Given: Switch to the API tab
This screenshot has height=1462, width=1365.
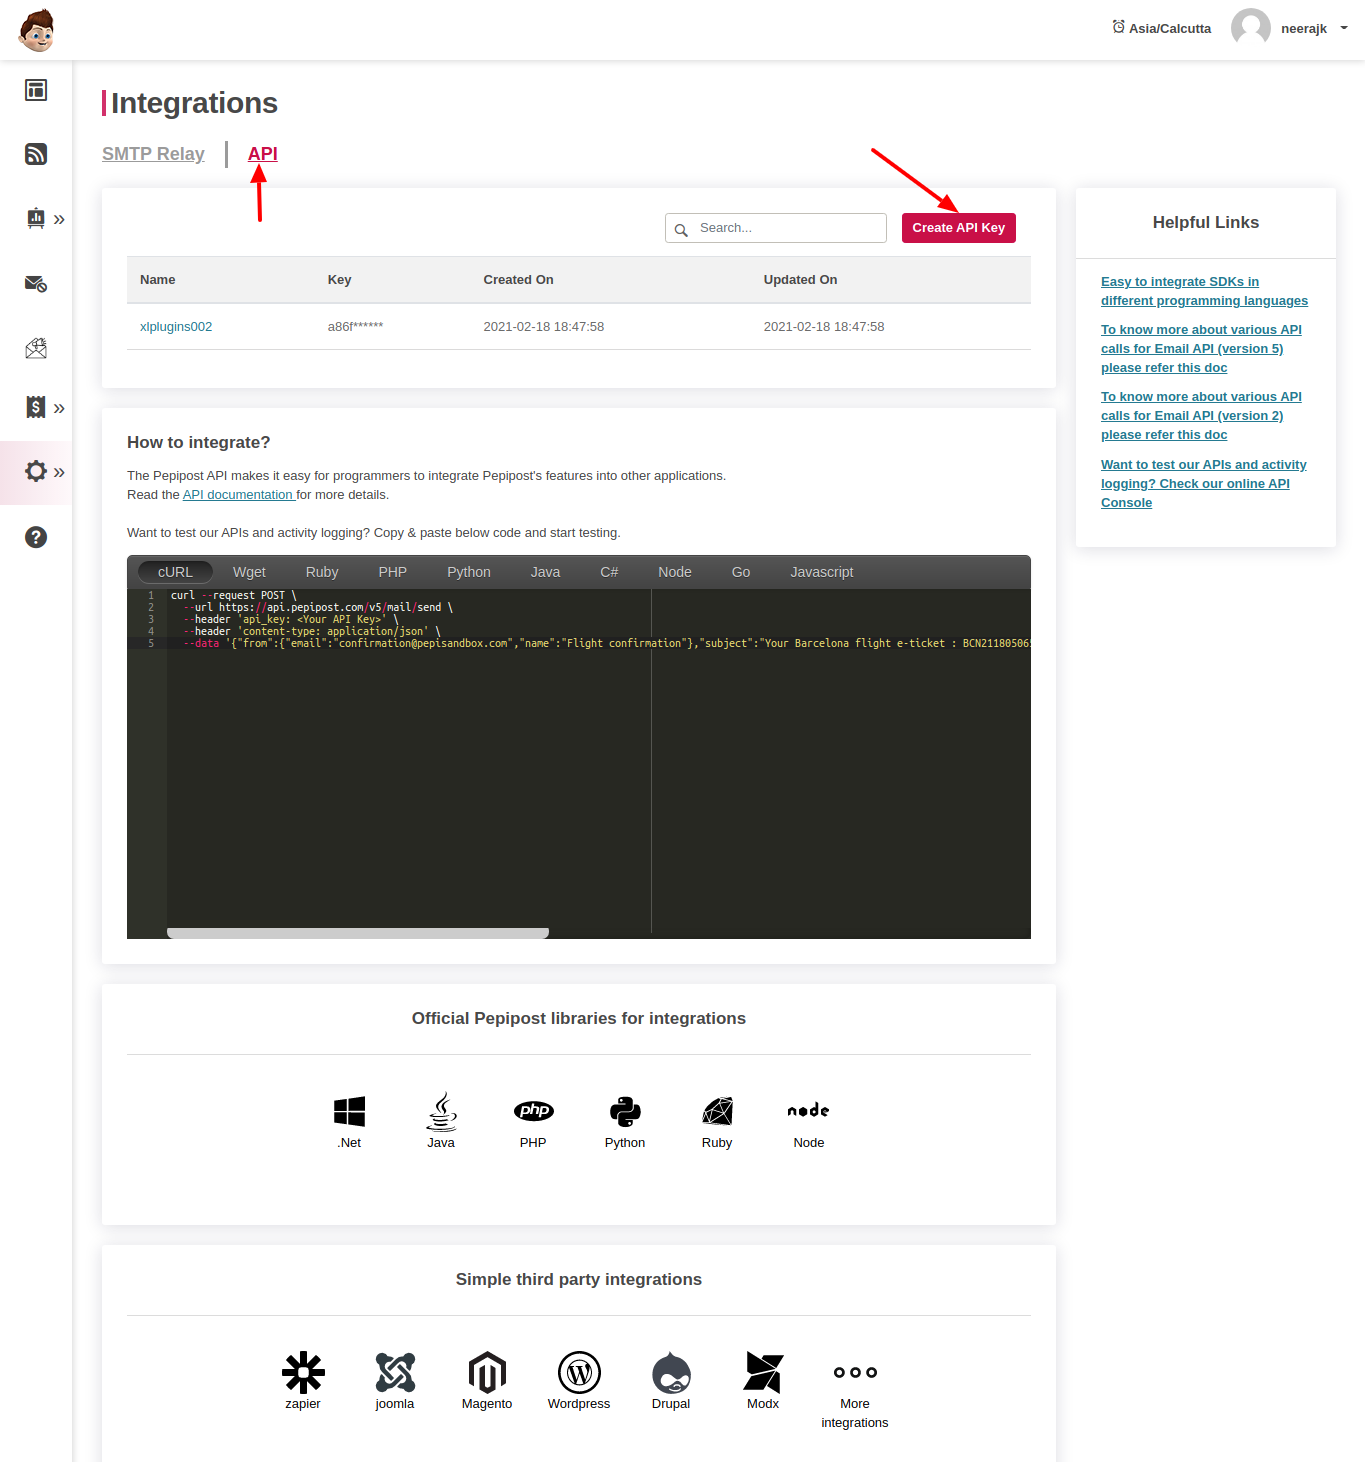Looking at the screenshot, I should click(x=263, y=154).
